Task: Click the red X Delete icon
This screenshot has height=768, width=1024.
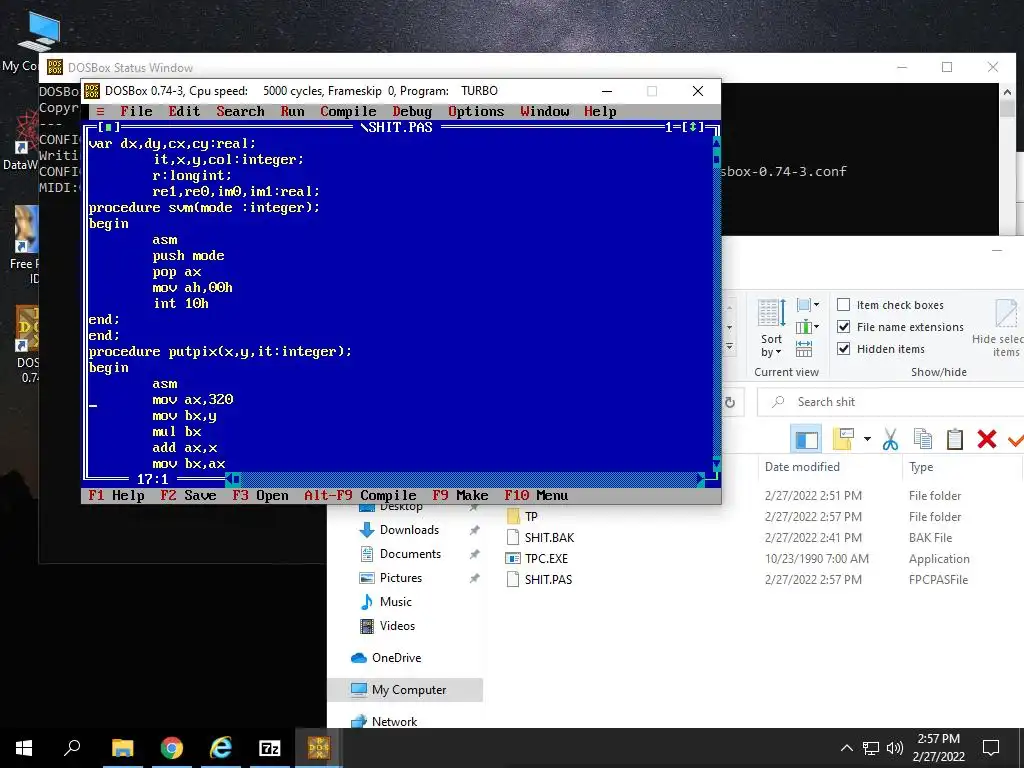Action: pos(987,439)
